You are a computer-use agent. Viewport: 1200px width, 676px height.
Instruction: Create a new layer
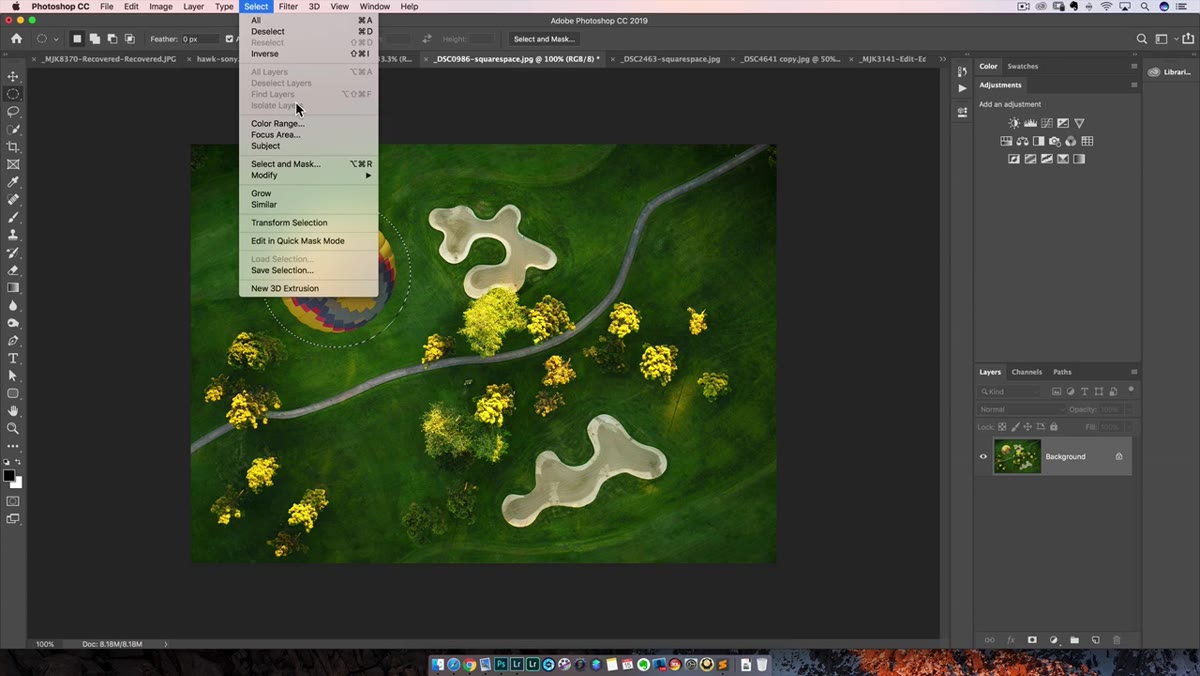(x=1095, y=640)
